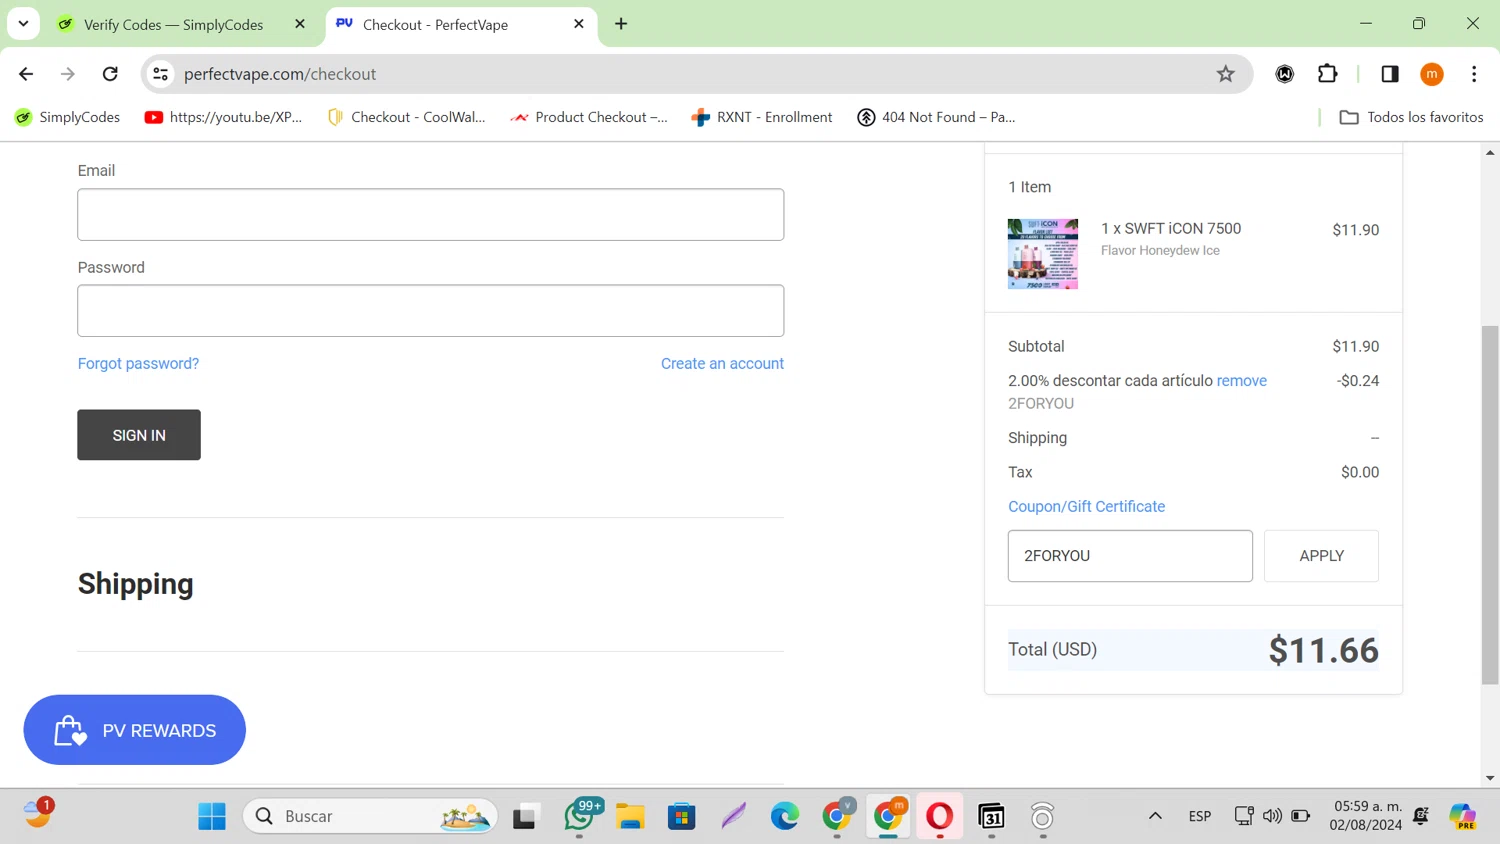The height and width of the screenshot is (844, 1500).
Task: Expand the tab search dropdown
Action: pos(23,24)
